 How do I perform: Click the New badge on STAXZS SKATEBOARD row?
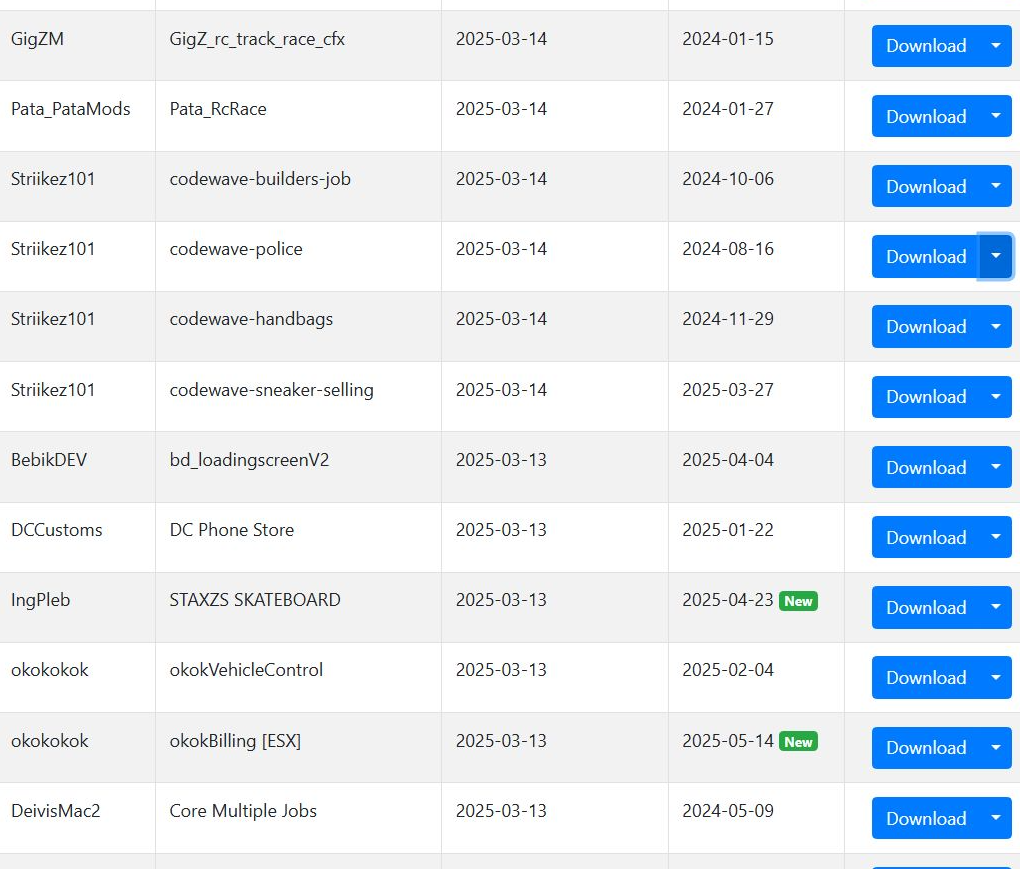pyautogui.click(x=798, y=601)
